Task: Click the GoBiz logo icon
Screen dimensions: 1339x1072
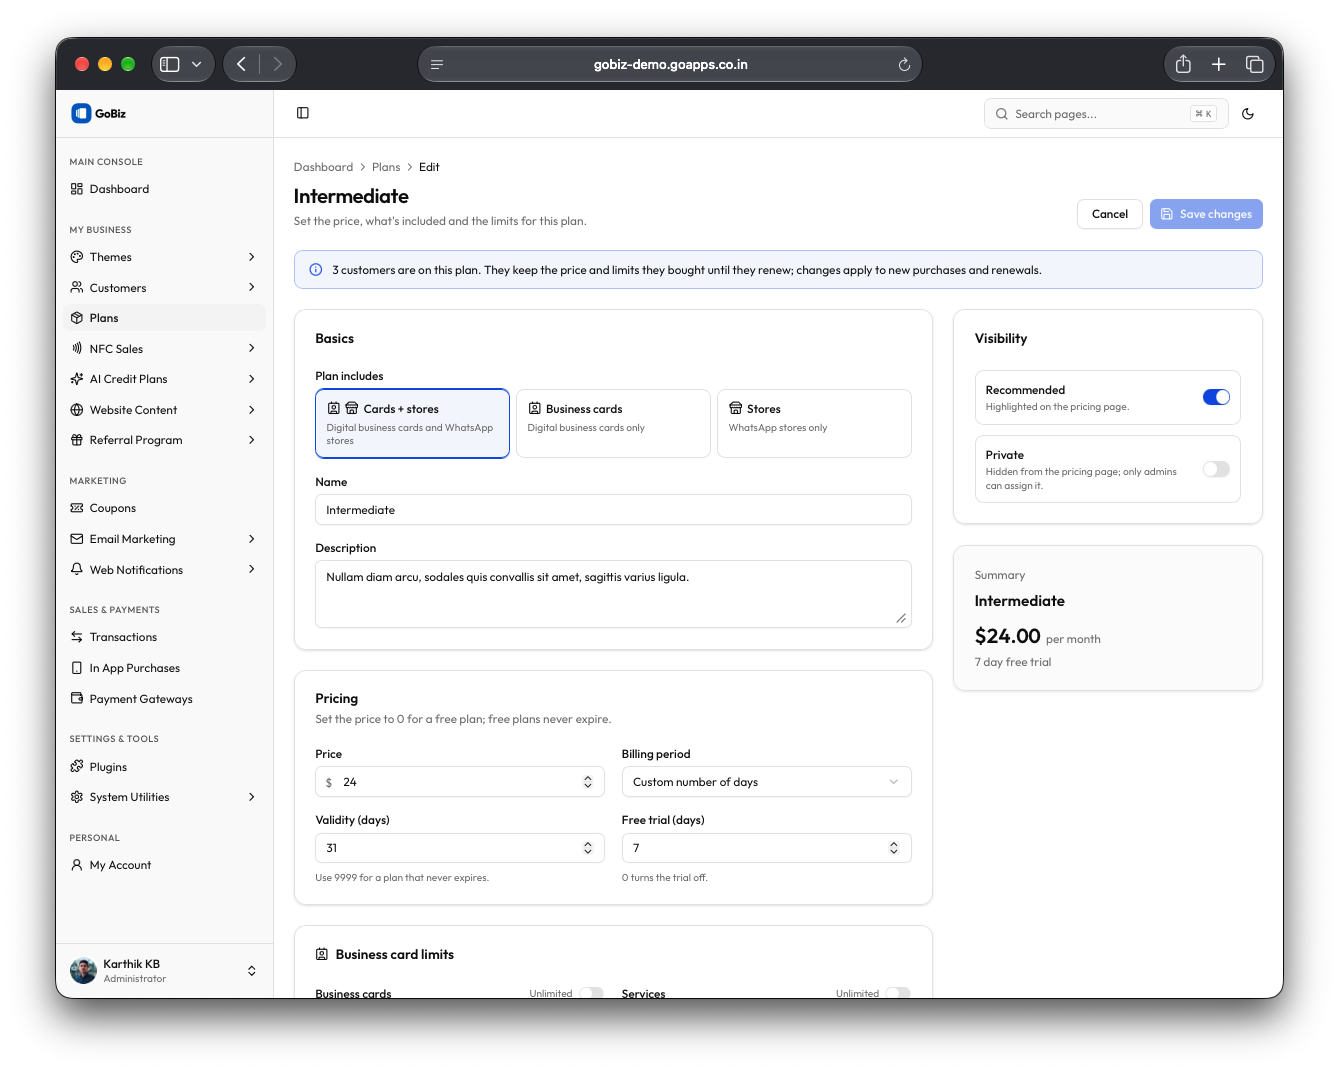Action: tap(81, 113)
